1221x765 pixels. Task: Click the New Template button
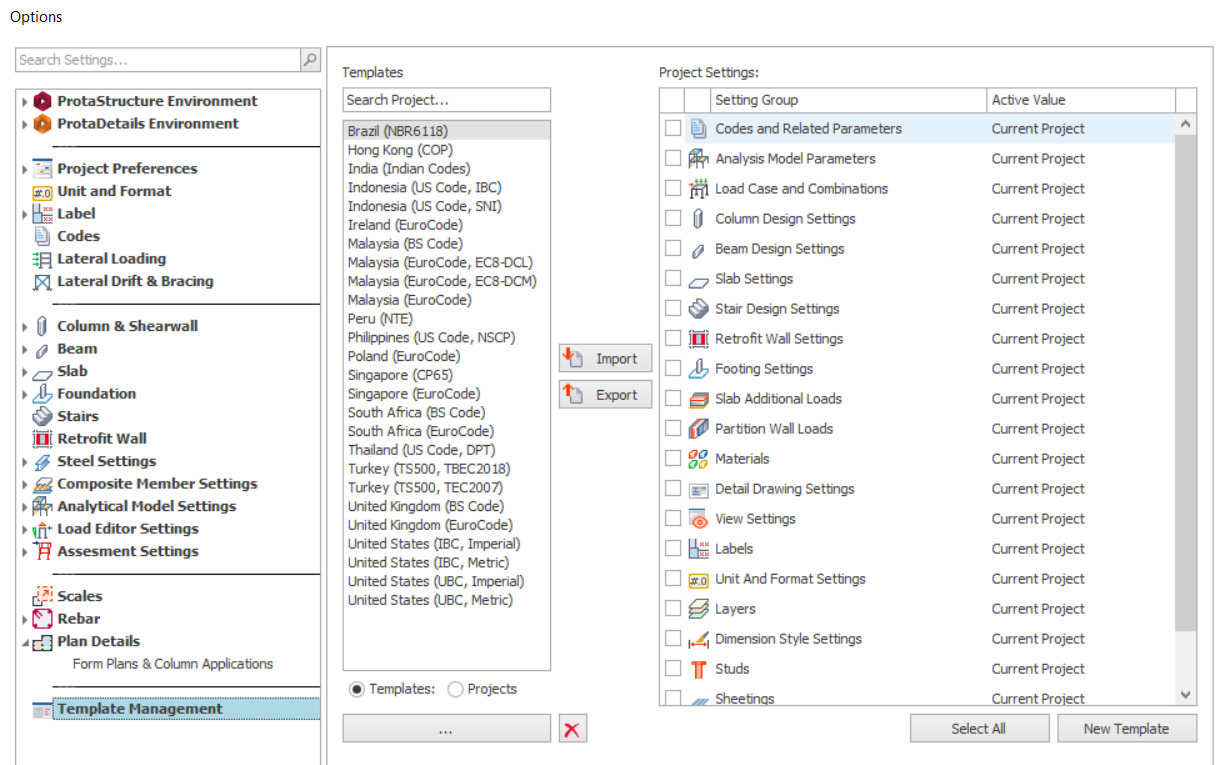tap(1126, 729)
